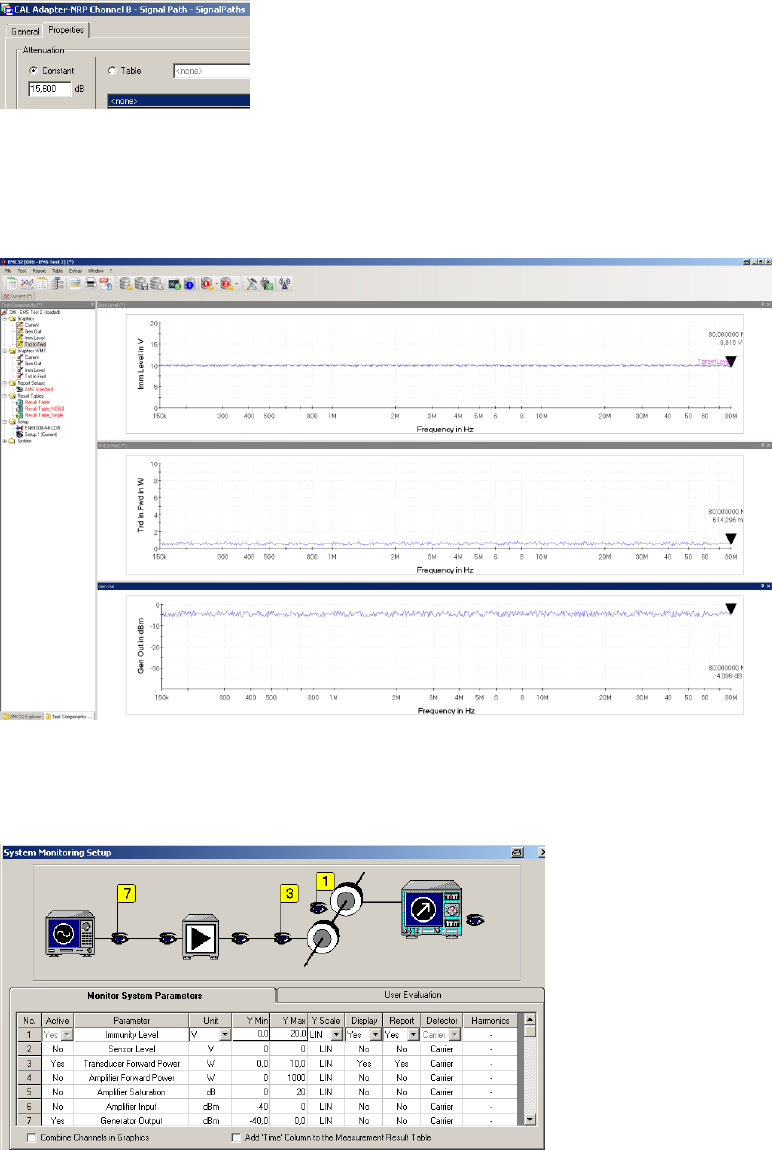Open the Display dropdown in row 1

pyautogui.click(x=375, y=1035)
